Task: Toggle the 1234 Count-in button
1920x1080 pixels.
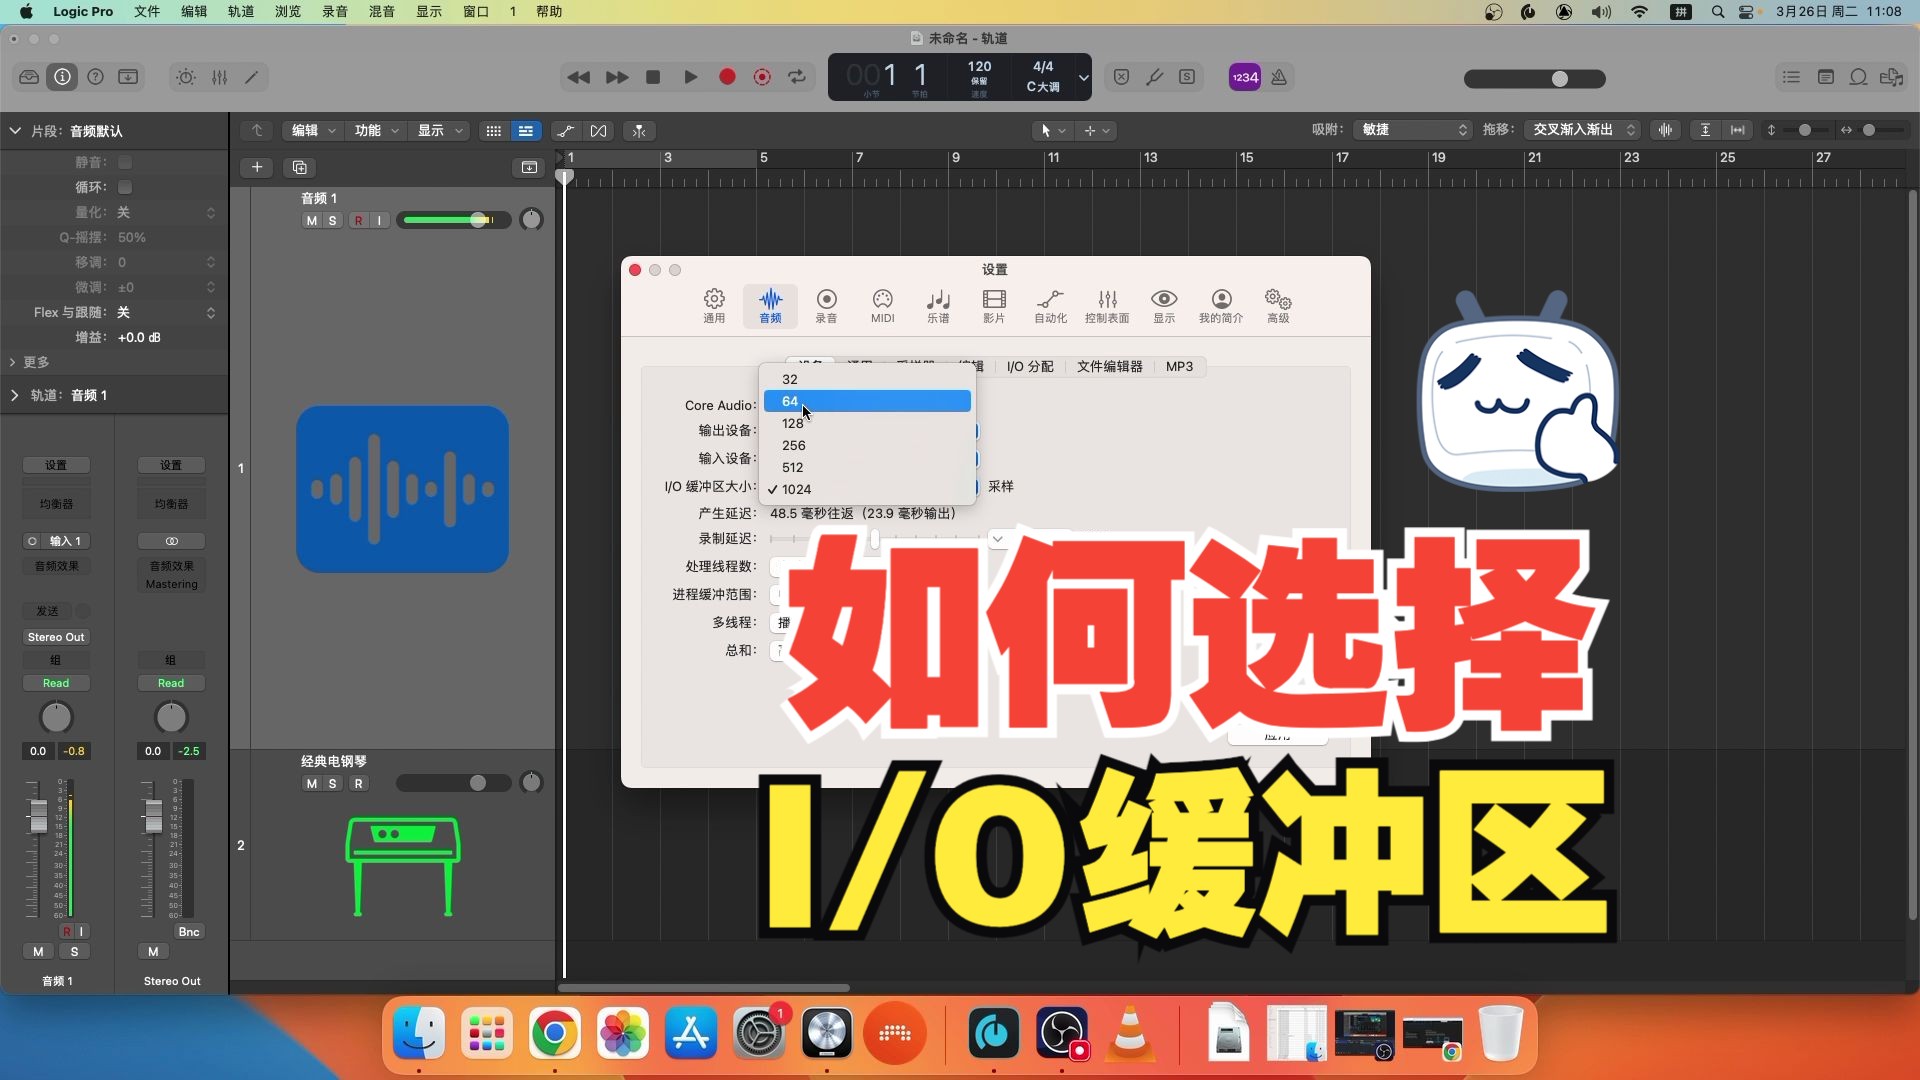Action: [x=1245, y=77]
